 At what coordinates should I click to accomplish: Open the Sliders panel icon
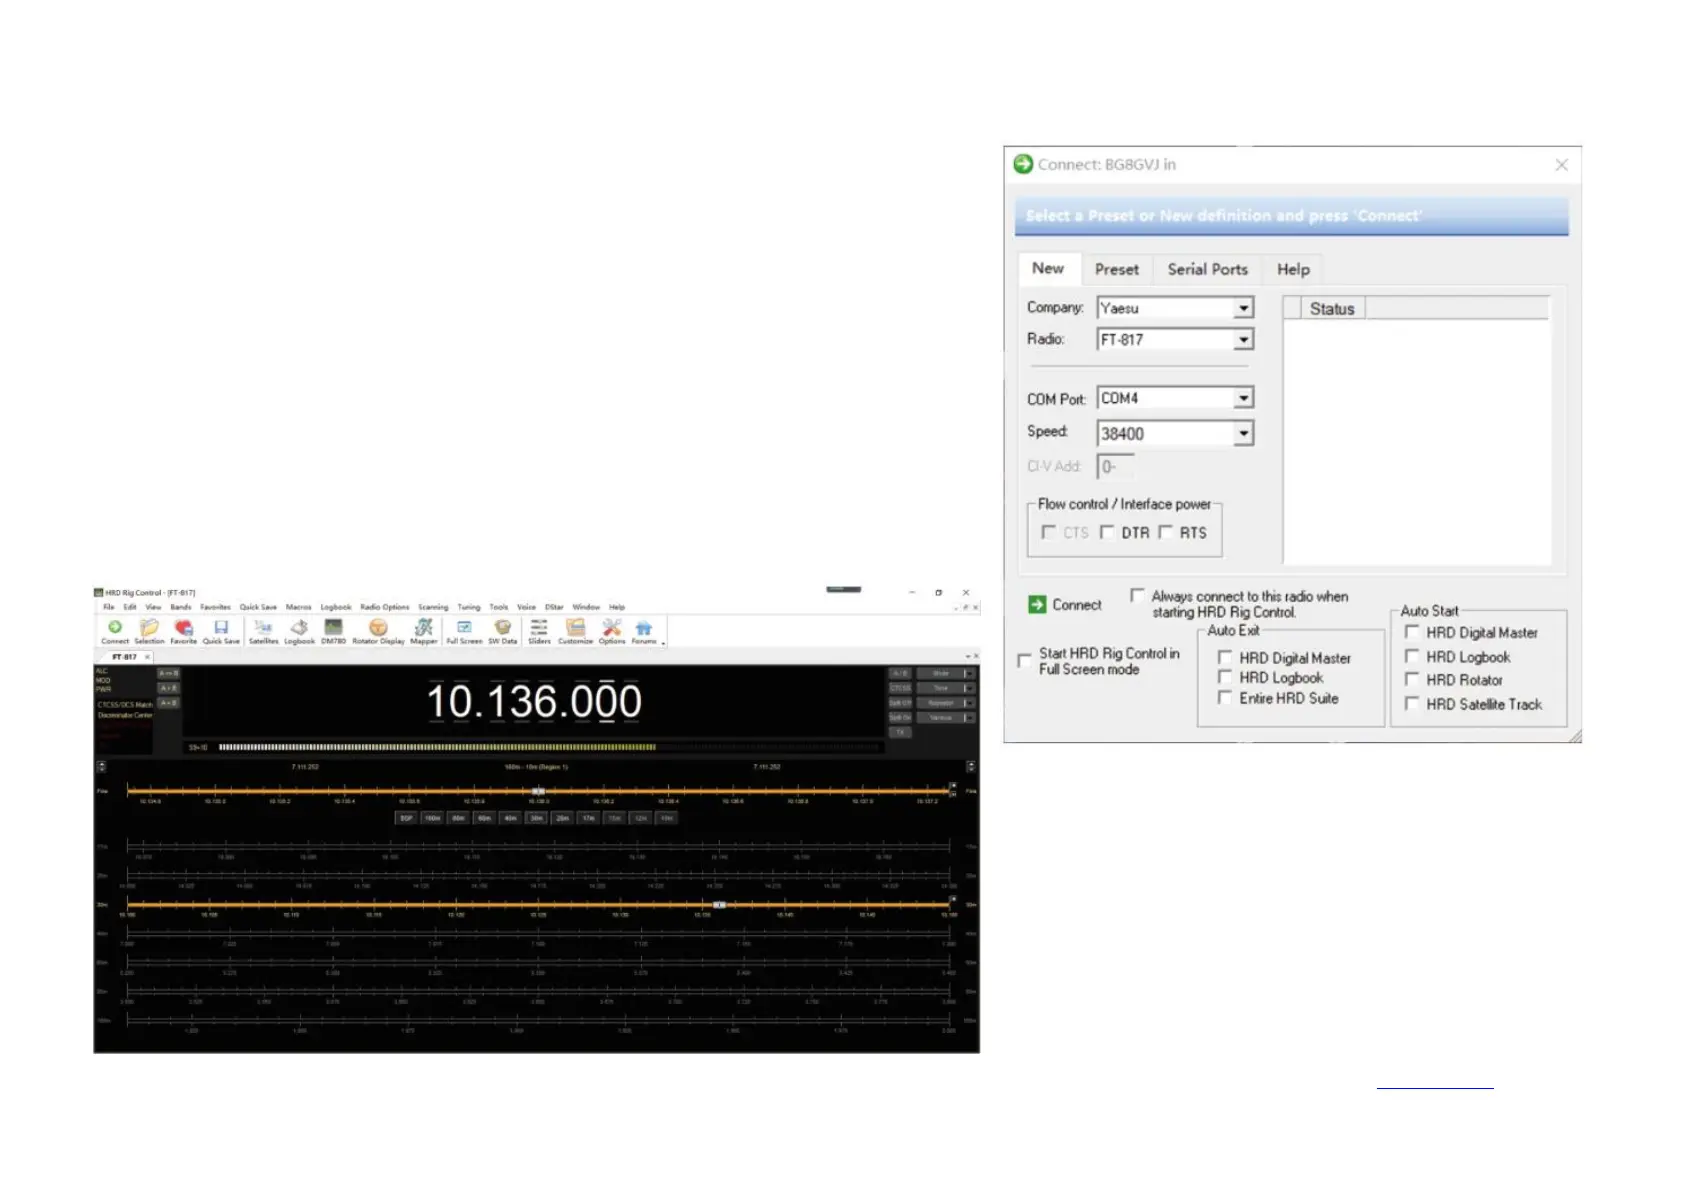point(539,630)
